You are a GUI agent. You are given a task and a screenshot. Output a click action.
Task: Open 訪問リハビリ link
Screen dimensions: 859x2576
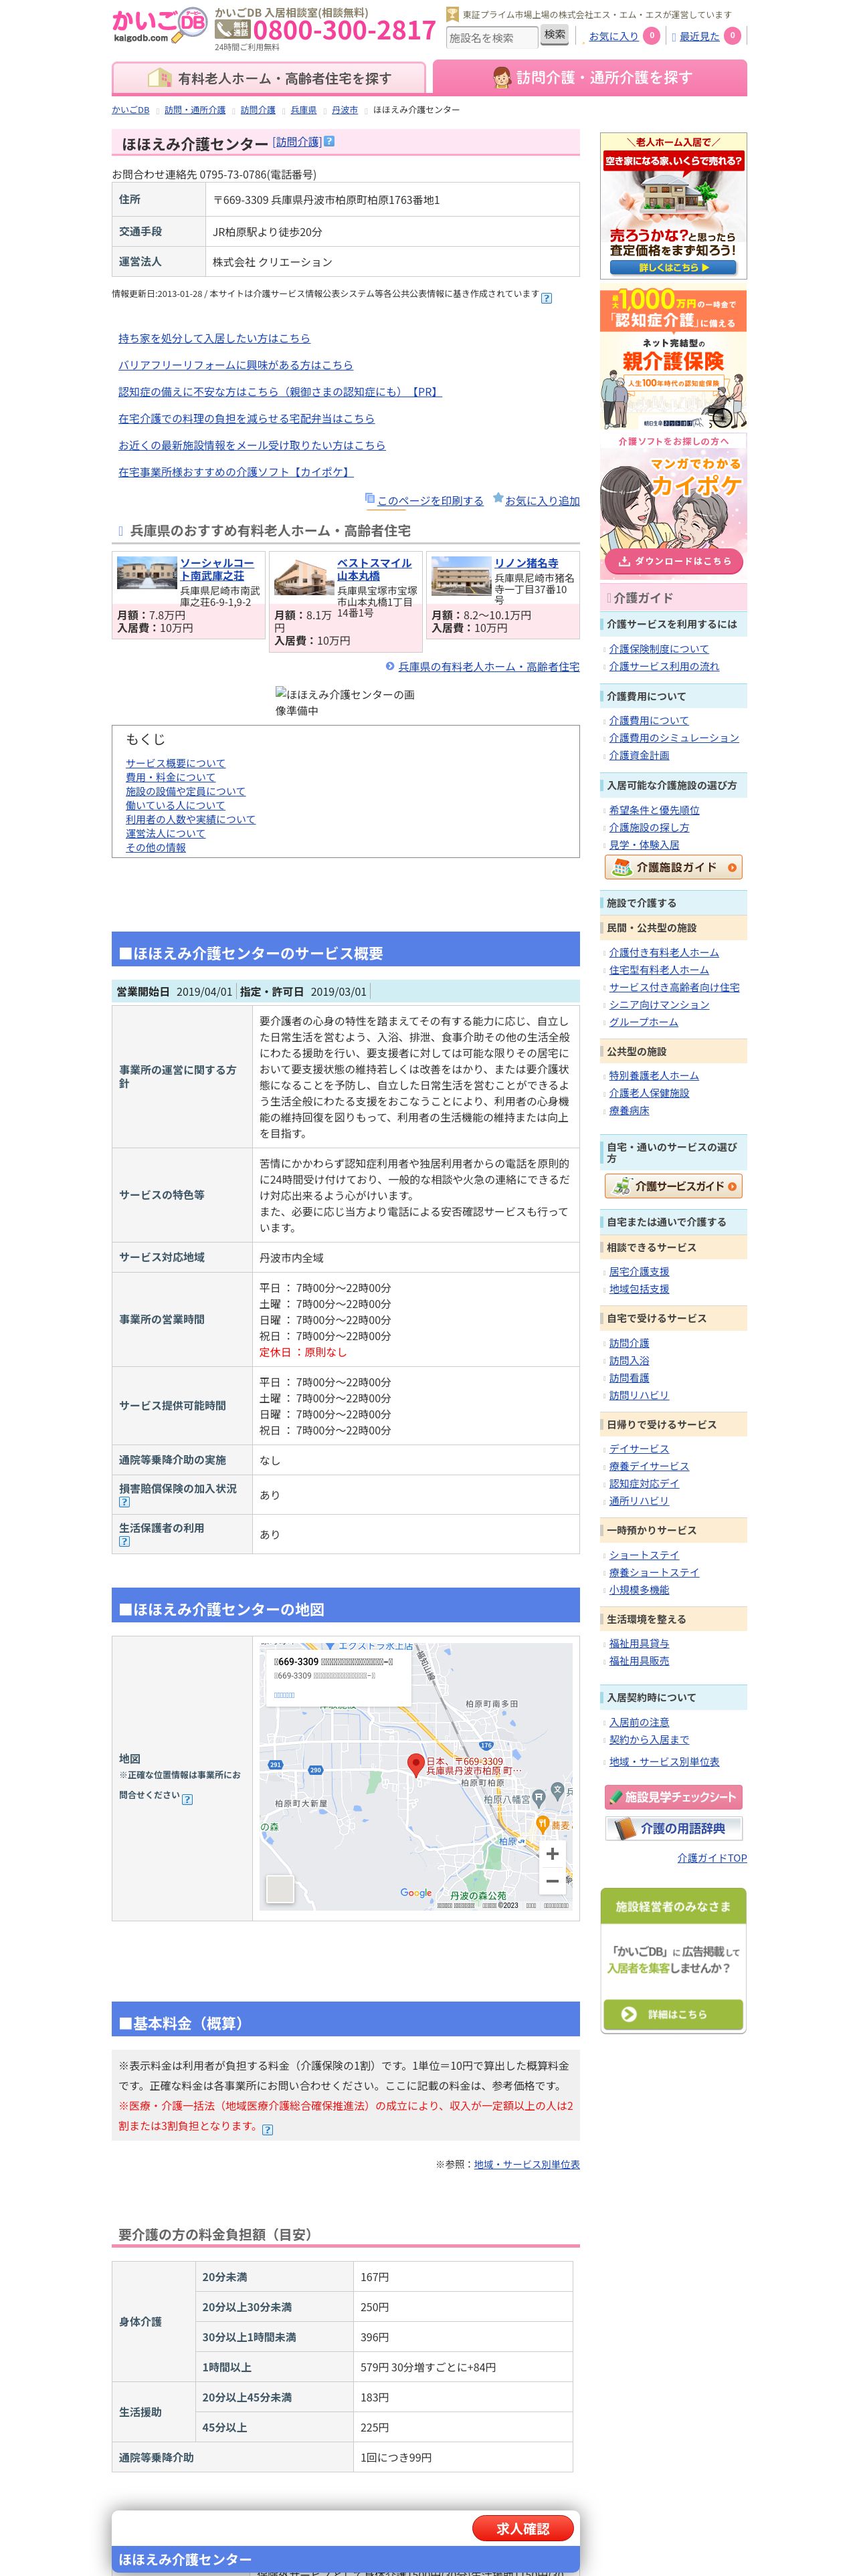[x=639, y=1395]
